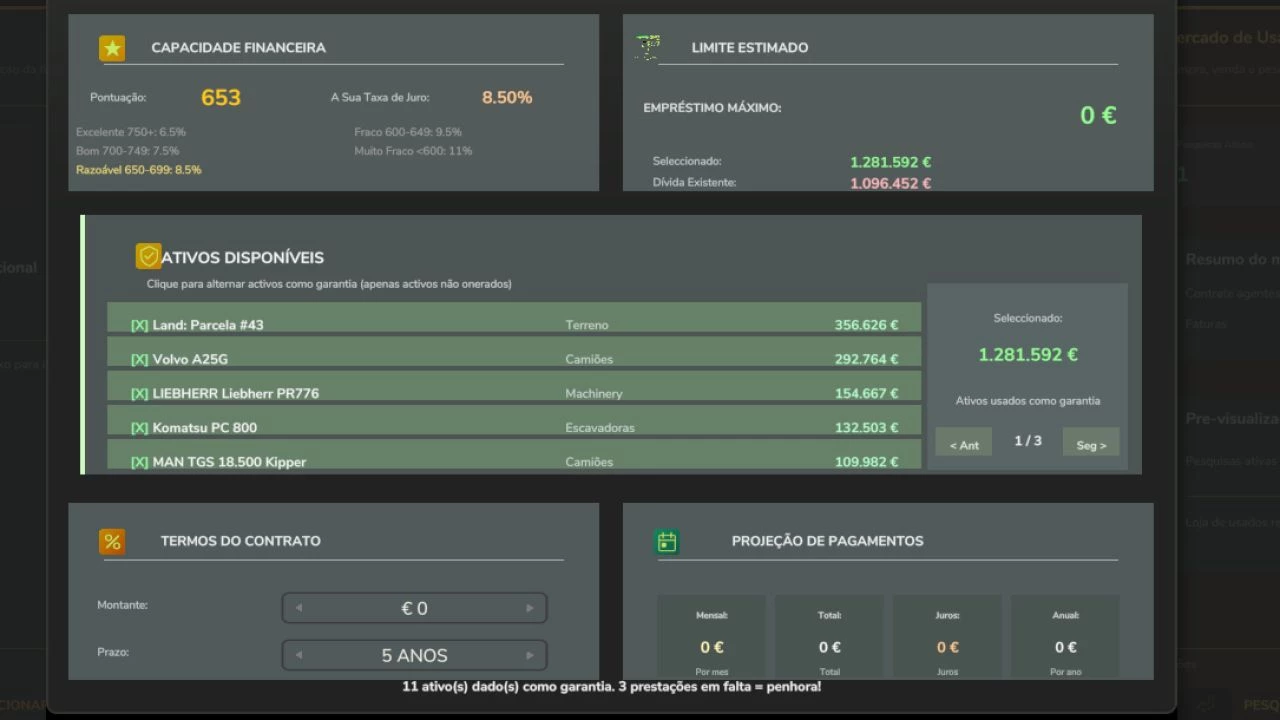
Task: Click the Anual payment card
Action: 1065,637
